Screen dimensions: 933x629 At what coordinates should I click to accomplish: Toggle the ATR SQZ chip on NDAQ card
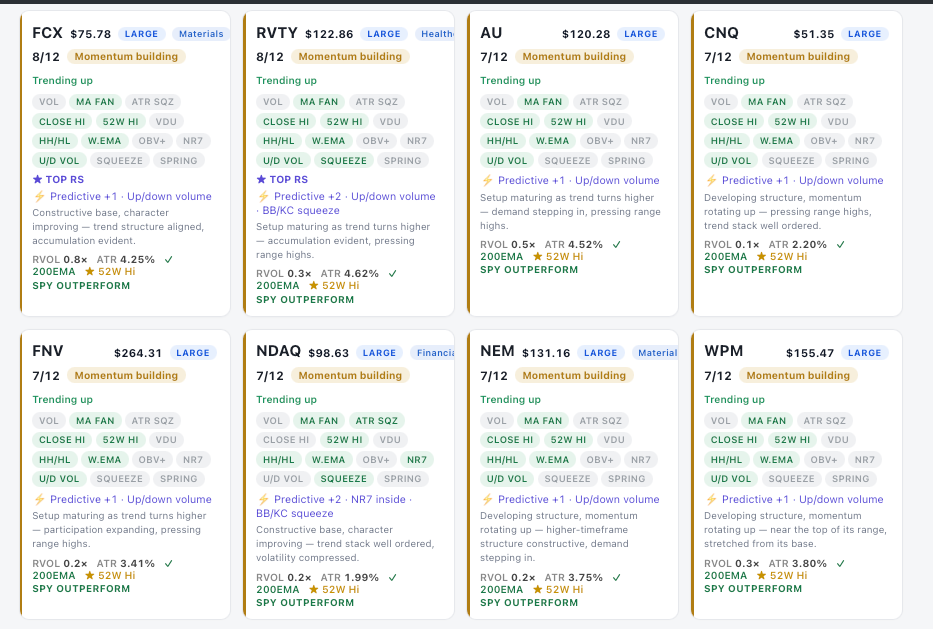pyautogui.click(x=377, y=421)
